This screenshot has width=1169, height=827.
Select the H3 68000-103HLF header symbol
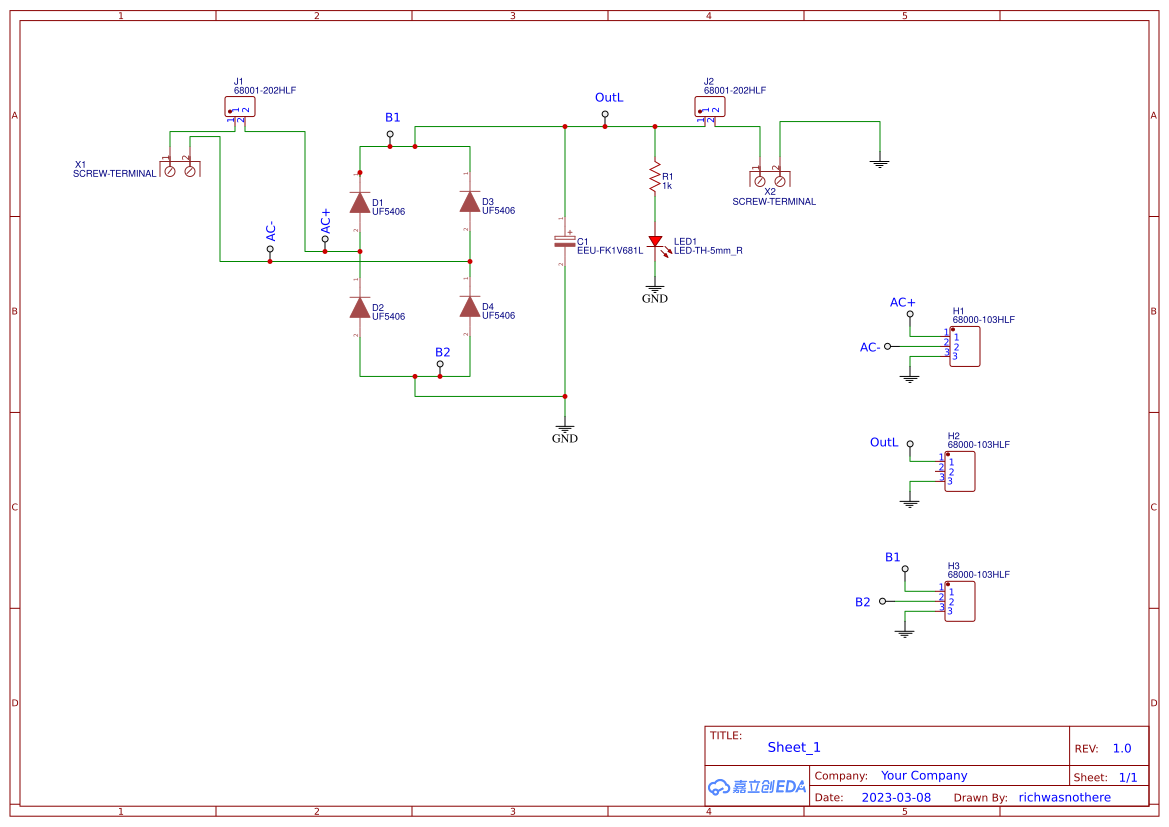pyautogui.click(x=959, y=600)
